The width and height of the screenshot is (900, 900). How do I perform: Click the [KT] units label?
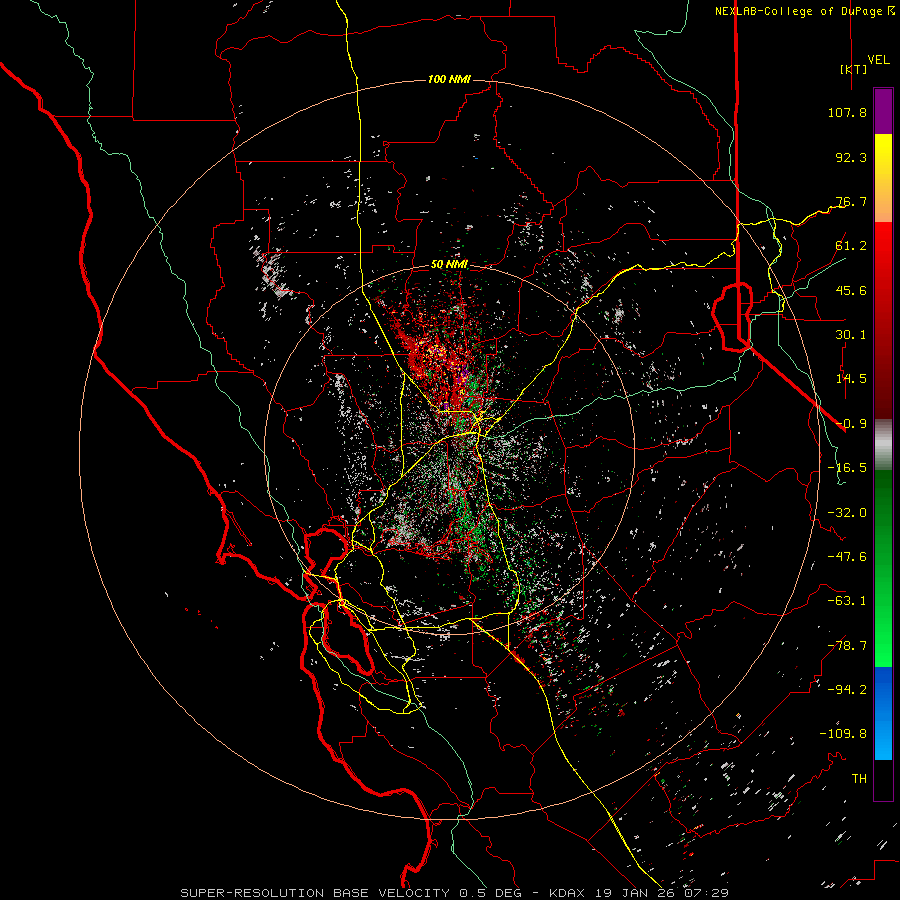854,69
